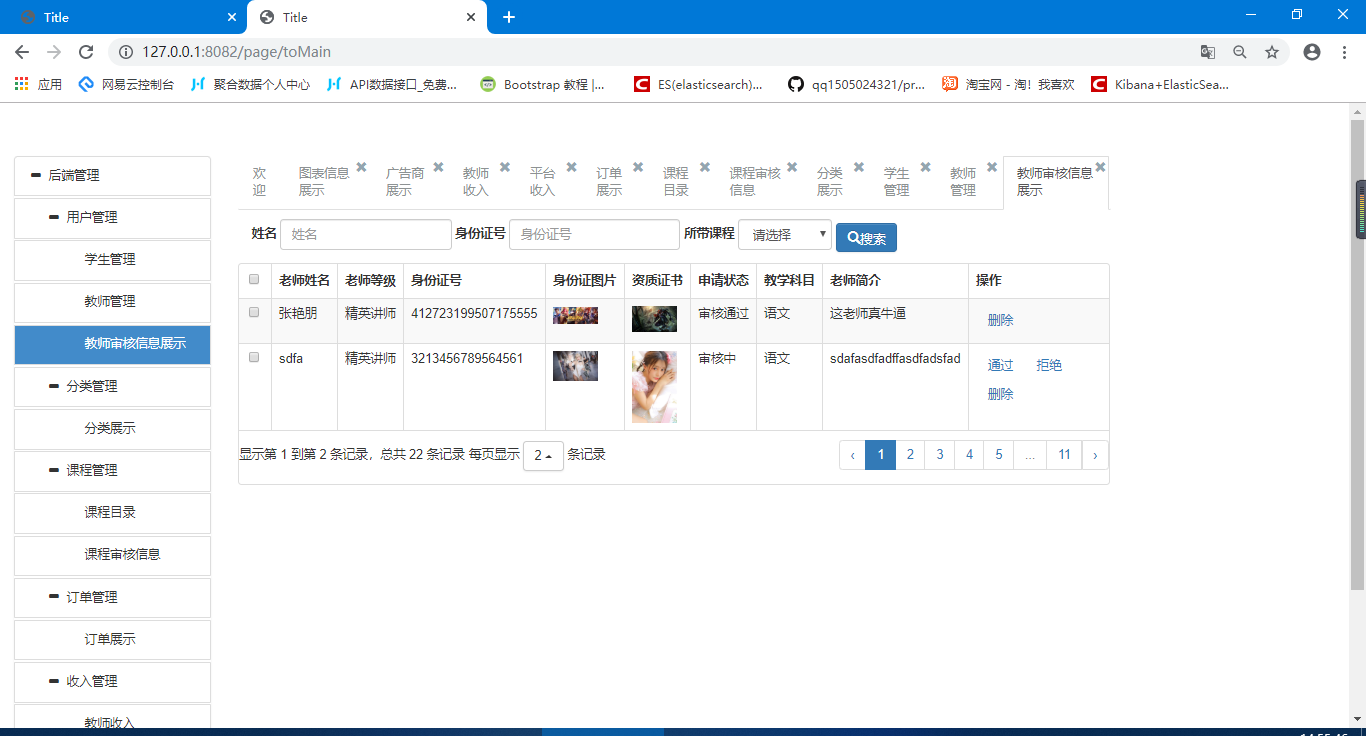This screenshot has height=736, width=1366.
Task: Switch to the 课程审核信息 tab
Action: click(x=755, y=182)
